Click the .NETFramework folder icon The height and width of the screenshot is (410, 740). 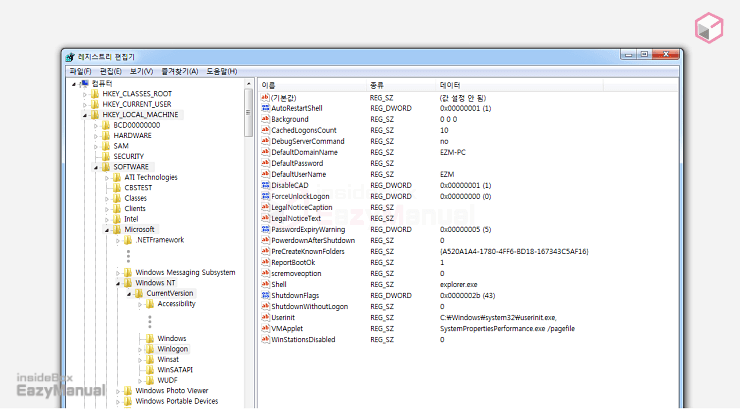[128, 240]
